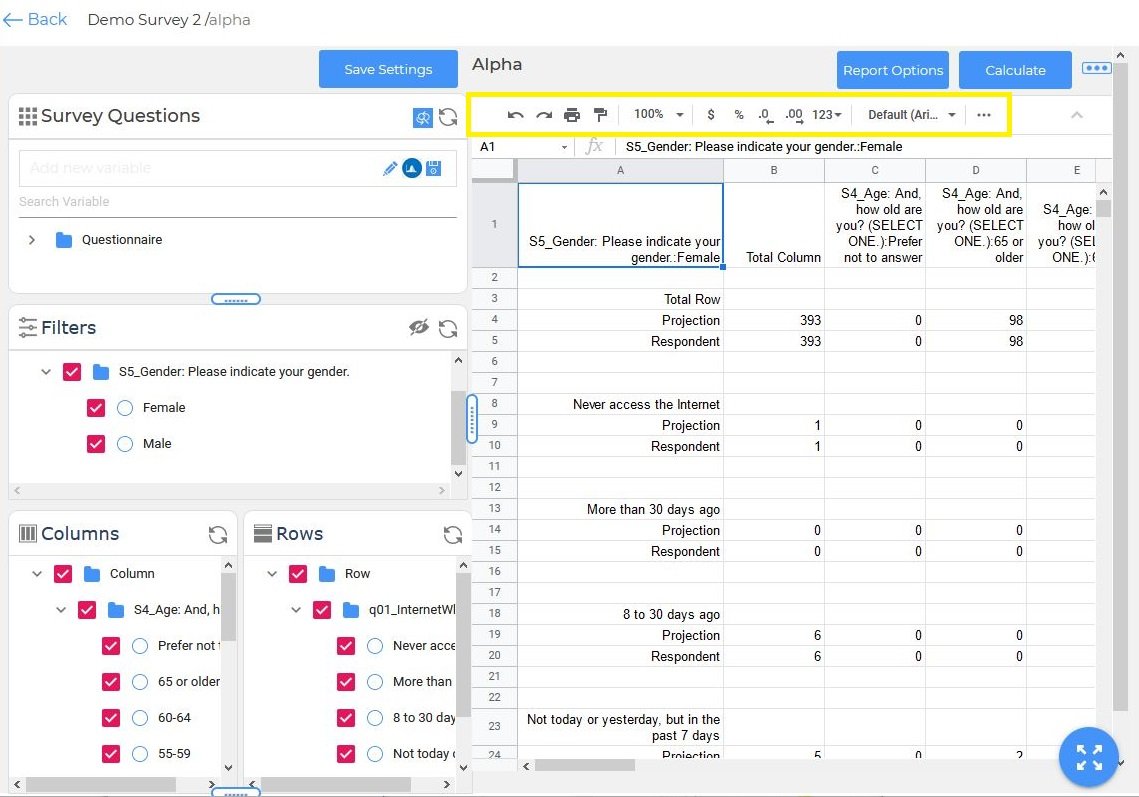The height and width of the screenshot is (797, 1139).
Task: Select column D header in spreadsheet
Action: click(976, 170)
